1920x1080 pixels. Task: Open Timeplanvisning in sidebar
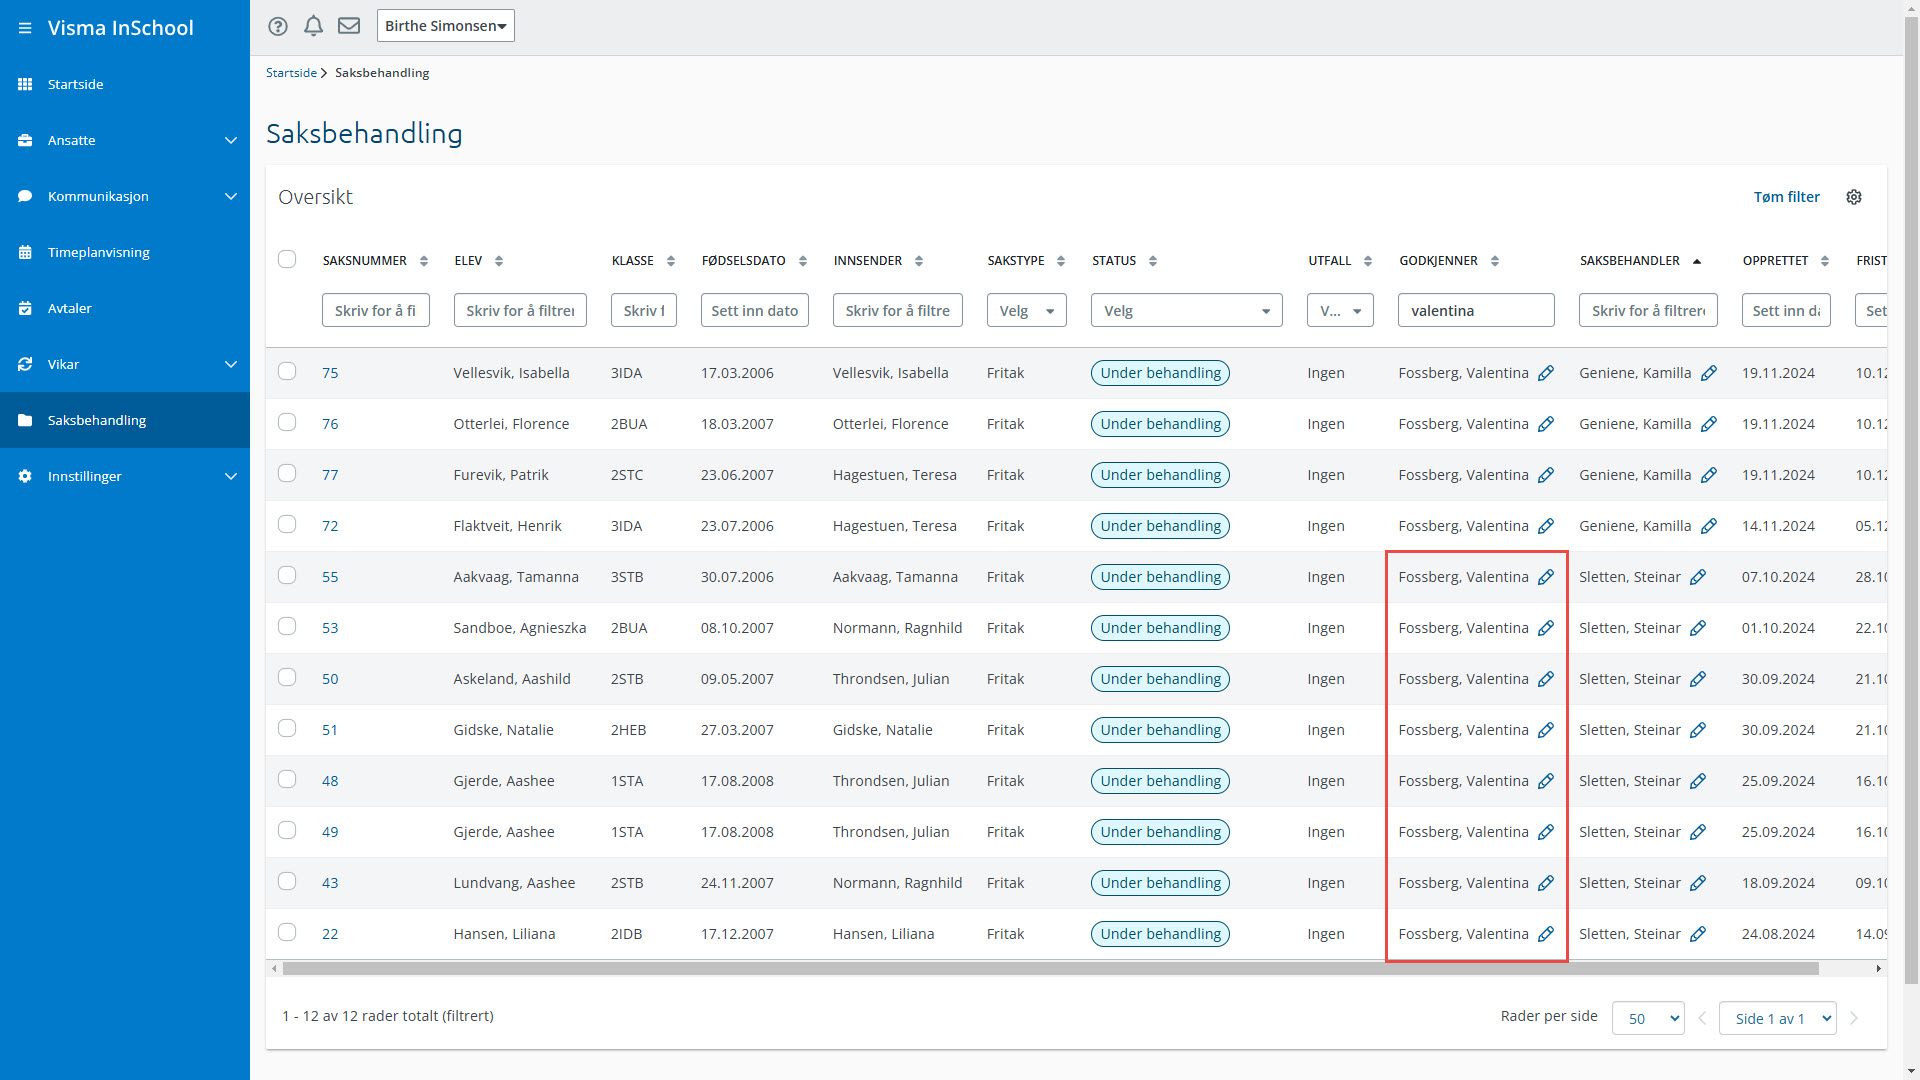98,252
